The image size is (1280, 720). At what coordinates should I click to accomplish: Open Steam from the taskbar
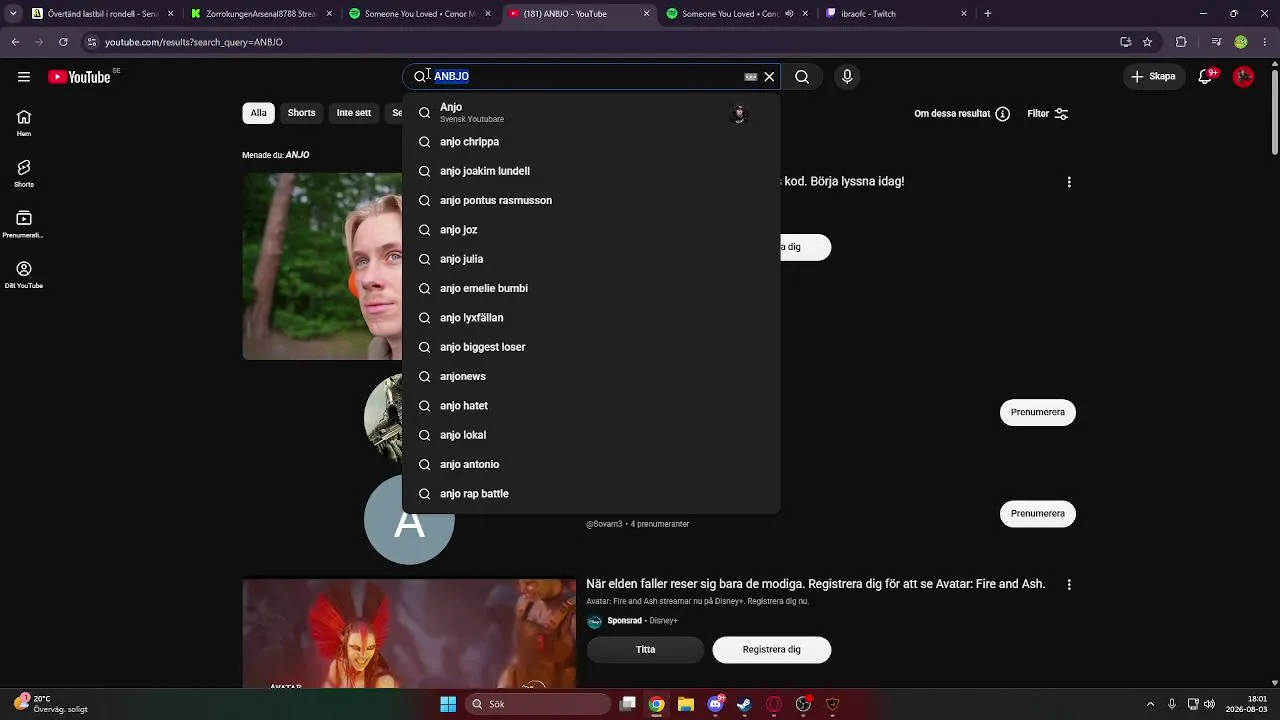pos(744,704)
